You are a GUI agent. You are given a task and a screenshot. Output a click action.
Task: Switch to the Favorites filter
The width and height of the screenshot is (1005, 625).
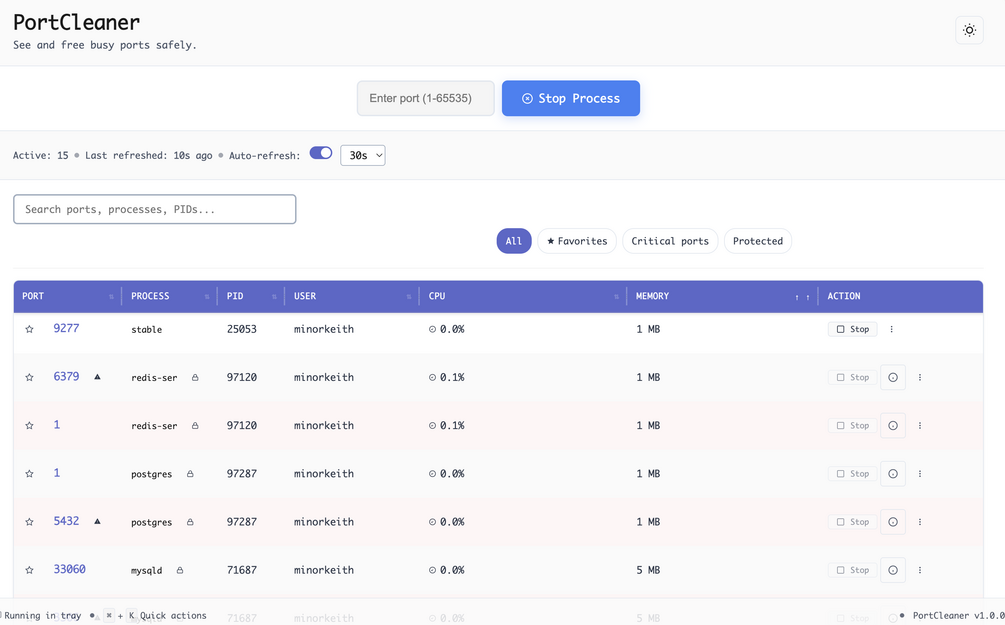(577, 241)
